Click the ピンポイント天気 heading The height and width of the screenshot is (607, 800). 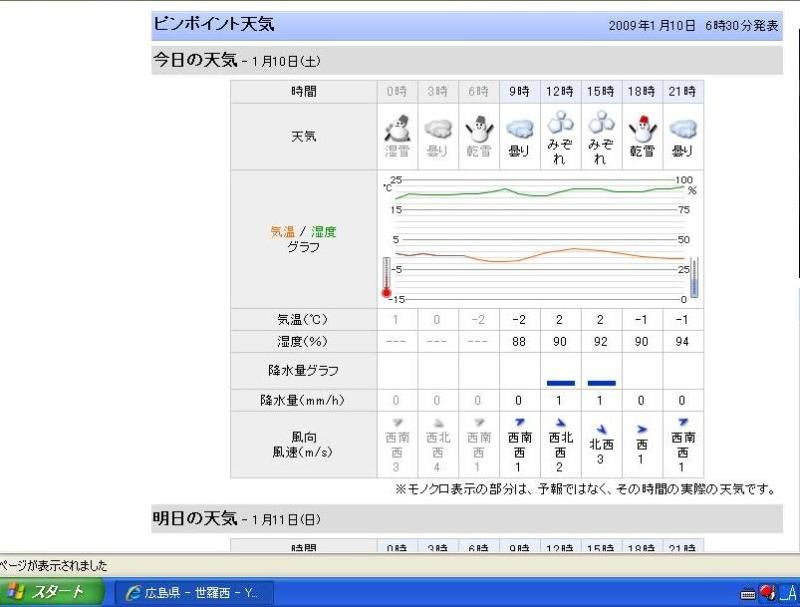(x=214, y=24)
